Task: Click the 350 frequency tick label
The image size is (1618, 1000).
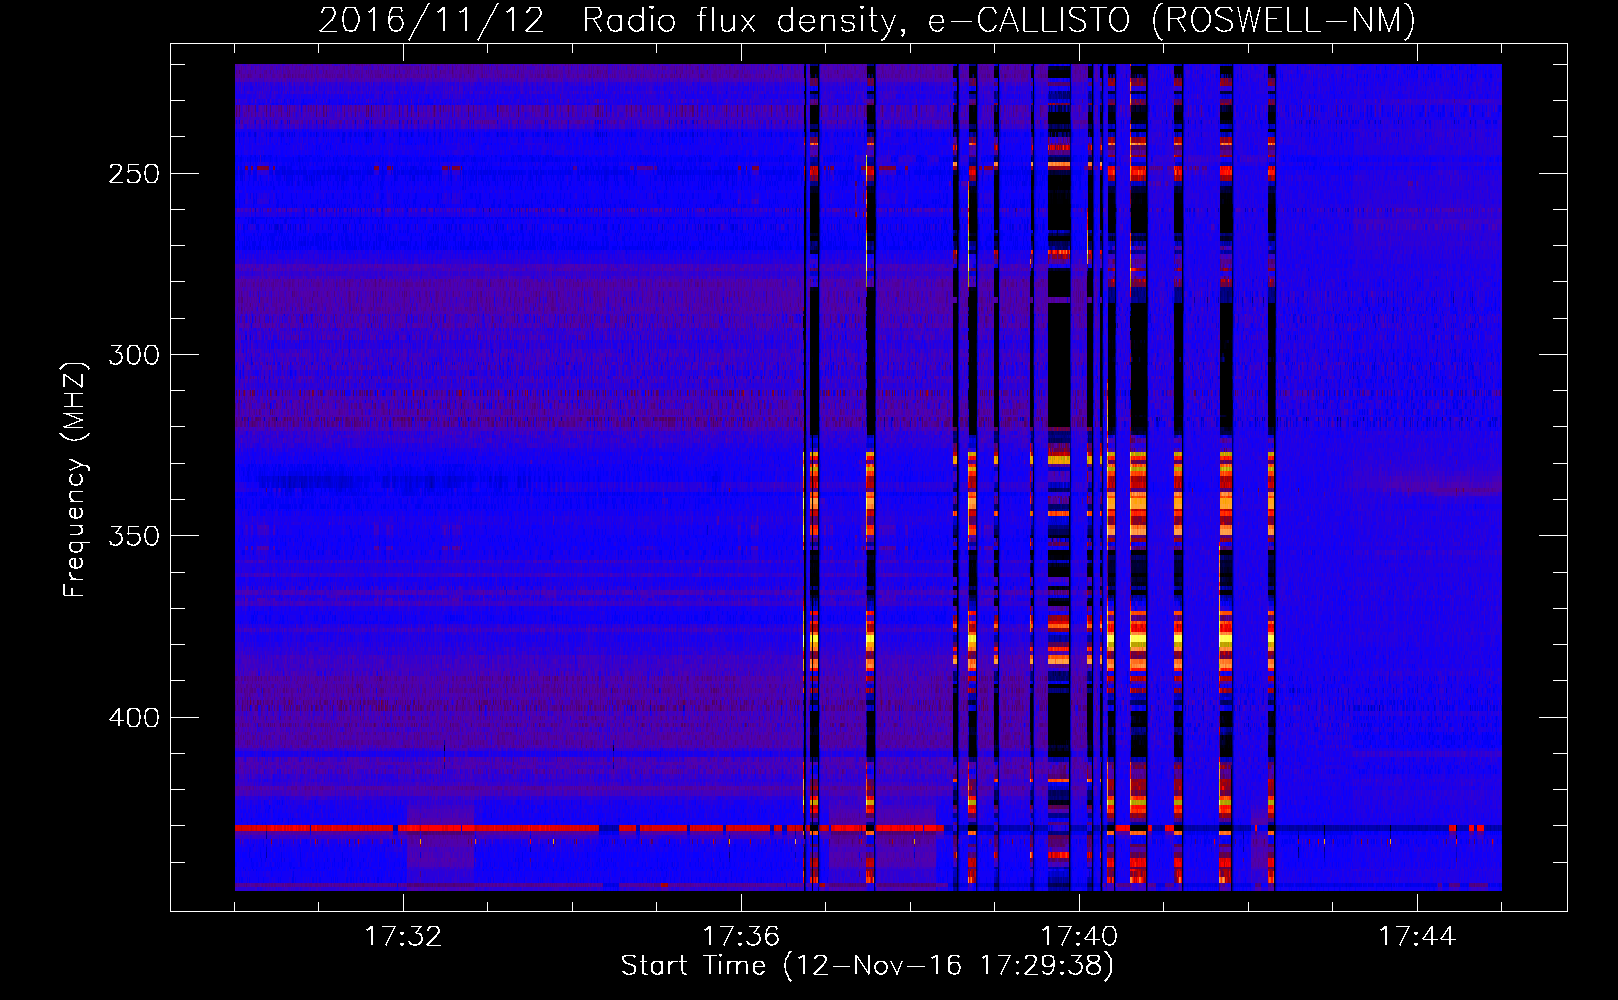Action: (134, 536)
